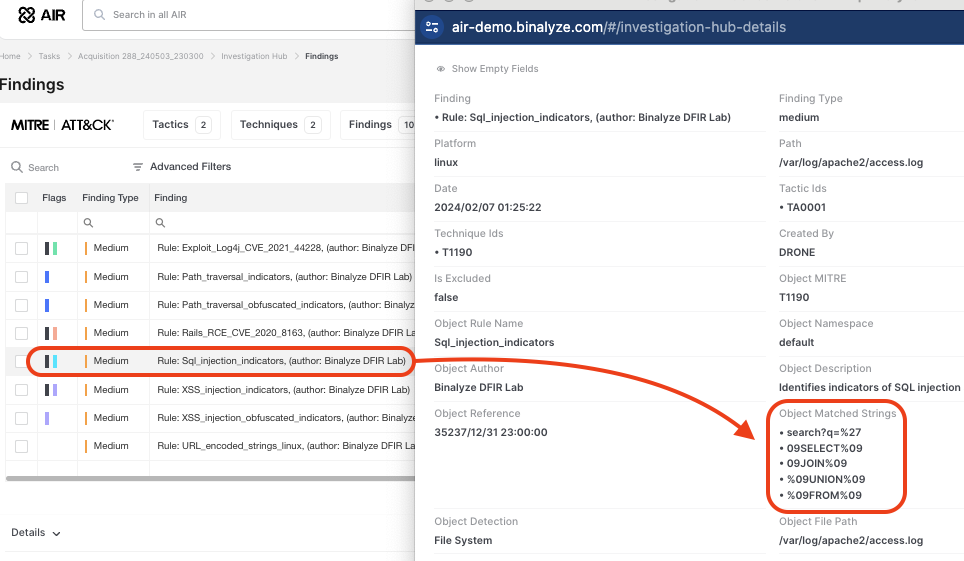Select the Sql_injection_indicators finding row
Viewport: 964px width, 561px height.
tap(280, 361)
